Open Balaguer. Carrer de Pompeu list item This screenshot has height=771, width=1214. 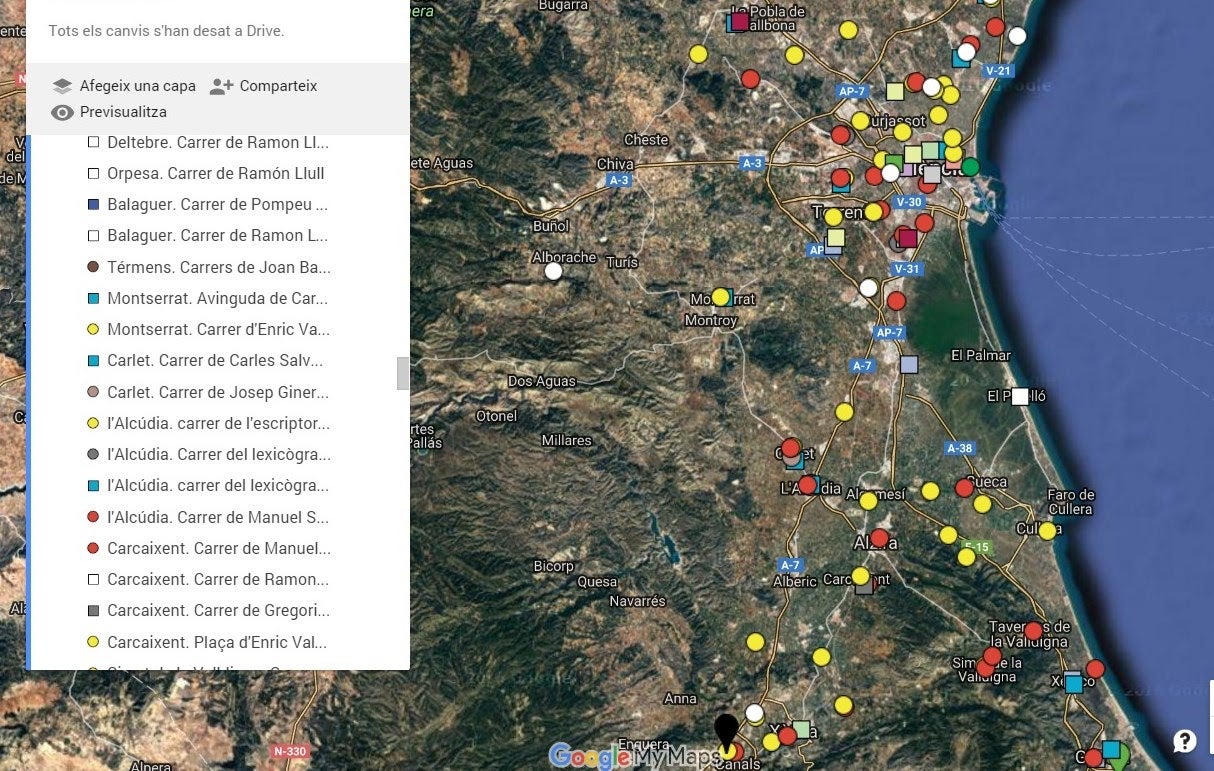point(217,205)
